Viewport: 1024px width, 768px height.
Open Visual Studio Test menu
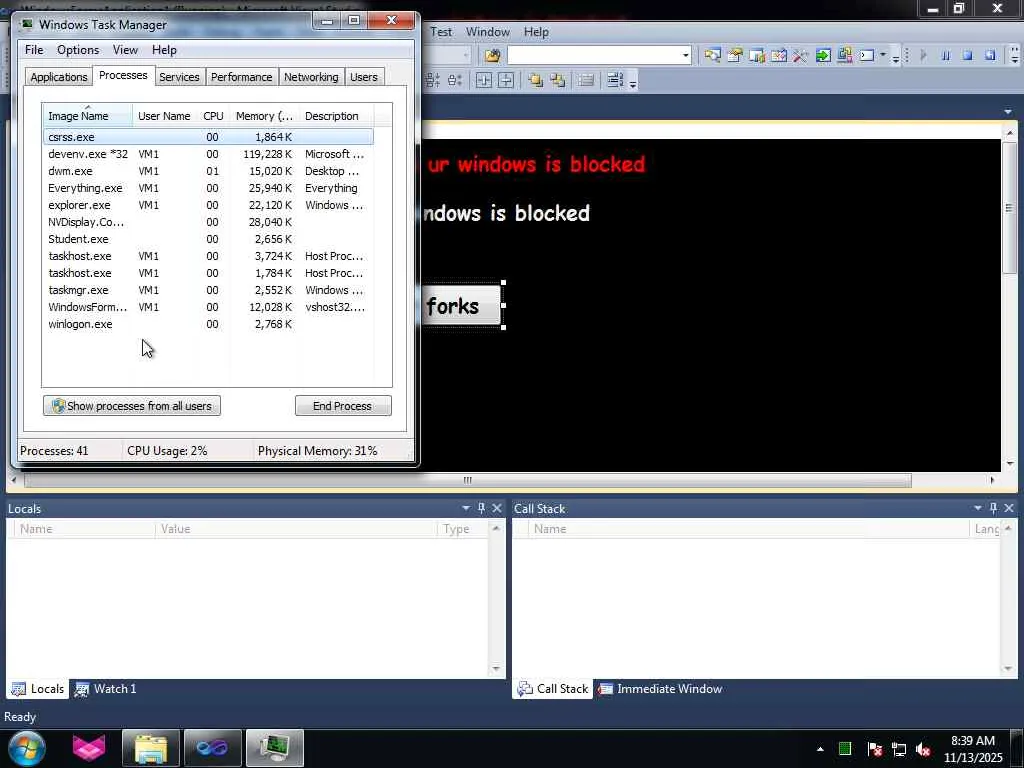coord(441,31)
